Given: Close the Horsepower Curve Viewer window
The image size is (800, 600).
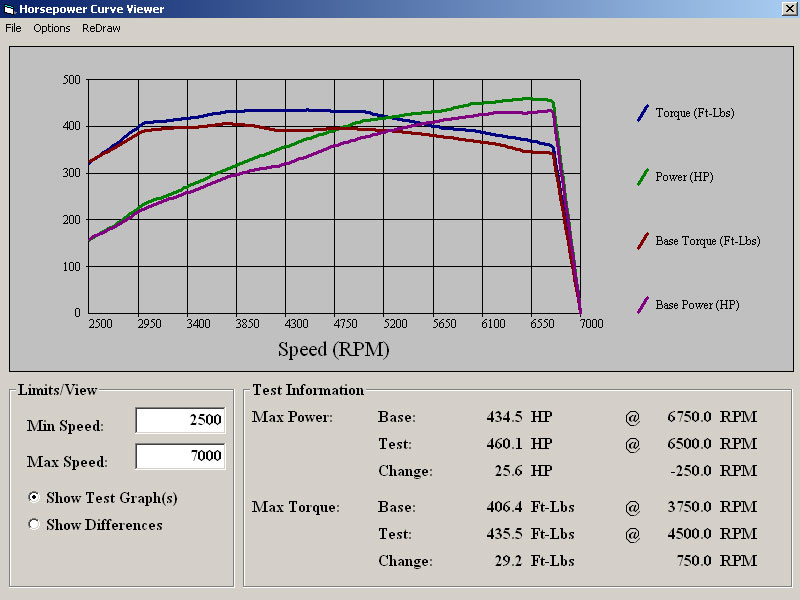Looking at the screenshot, I should point(789,9).
